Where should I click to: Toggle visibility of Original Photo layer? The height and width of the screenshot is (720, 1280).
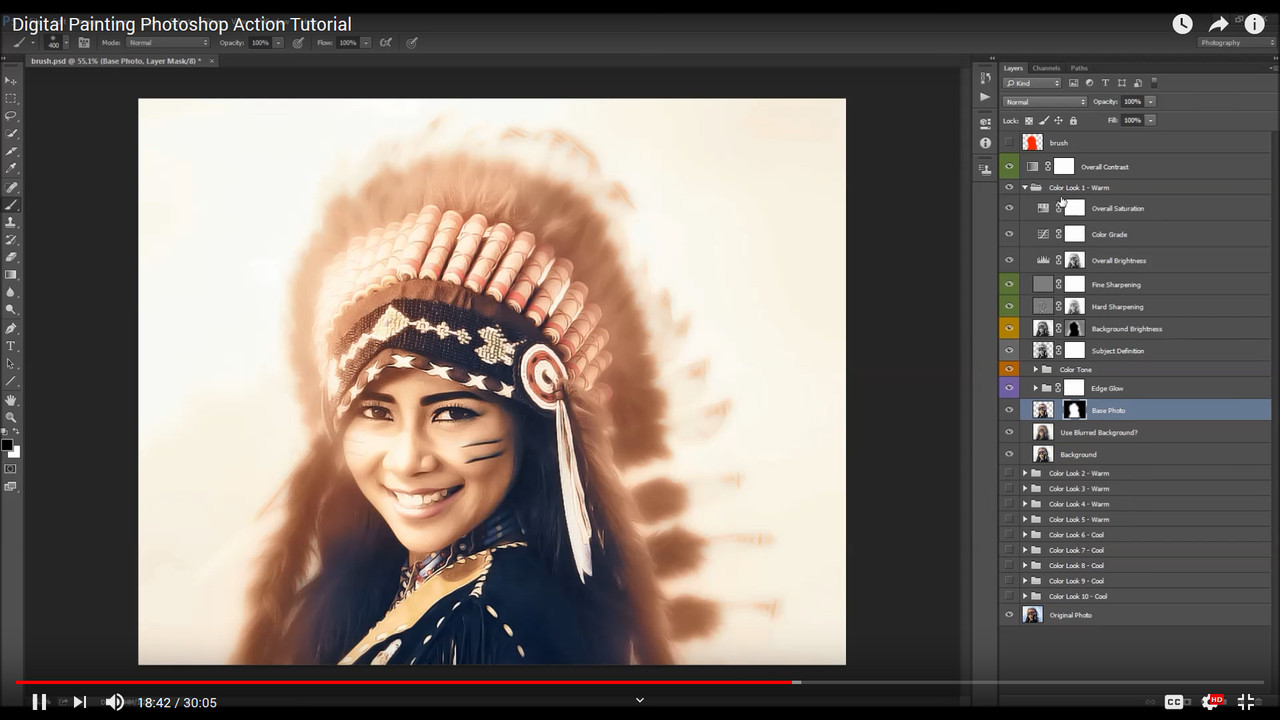pyautogui.click(x=1009, y=615)
